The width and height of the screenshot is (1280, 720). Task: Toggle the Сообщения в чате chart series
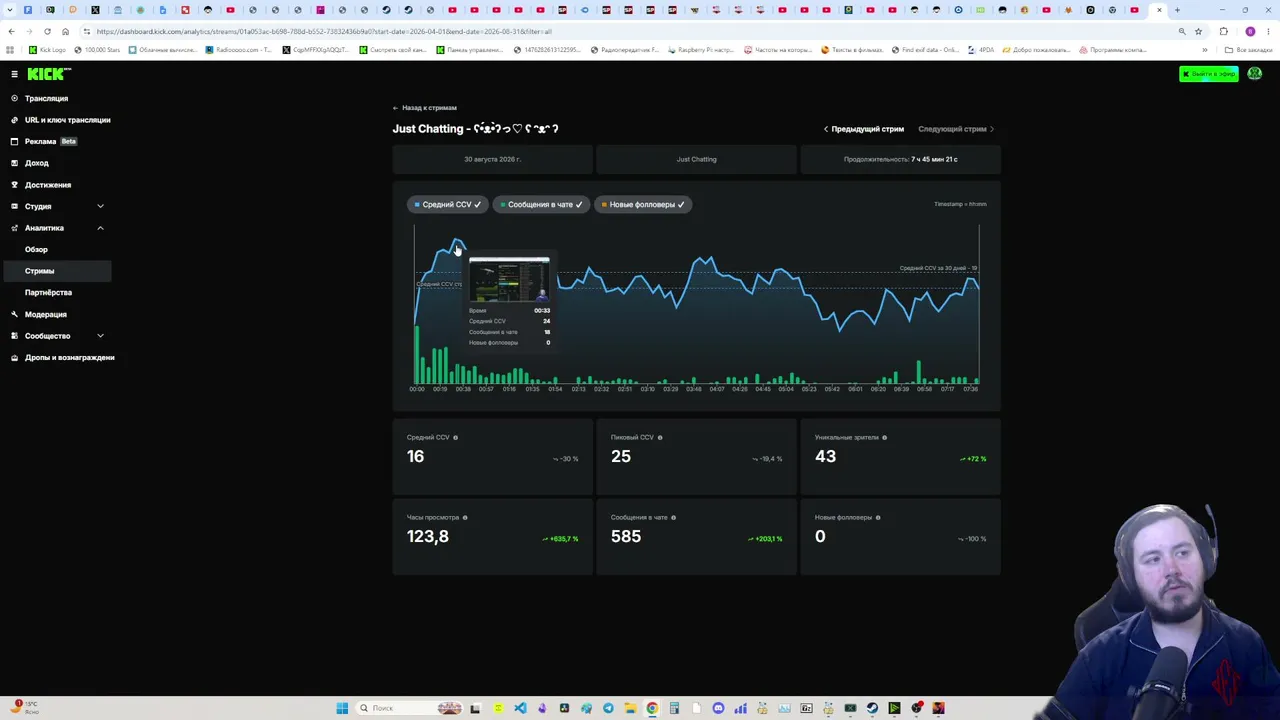click(541, 204)
